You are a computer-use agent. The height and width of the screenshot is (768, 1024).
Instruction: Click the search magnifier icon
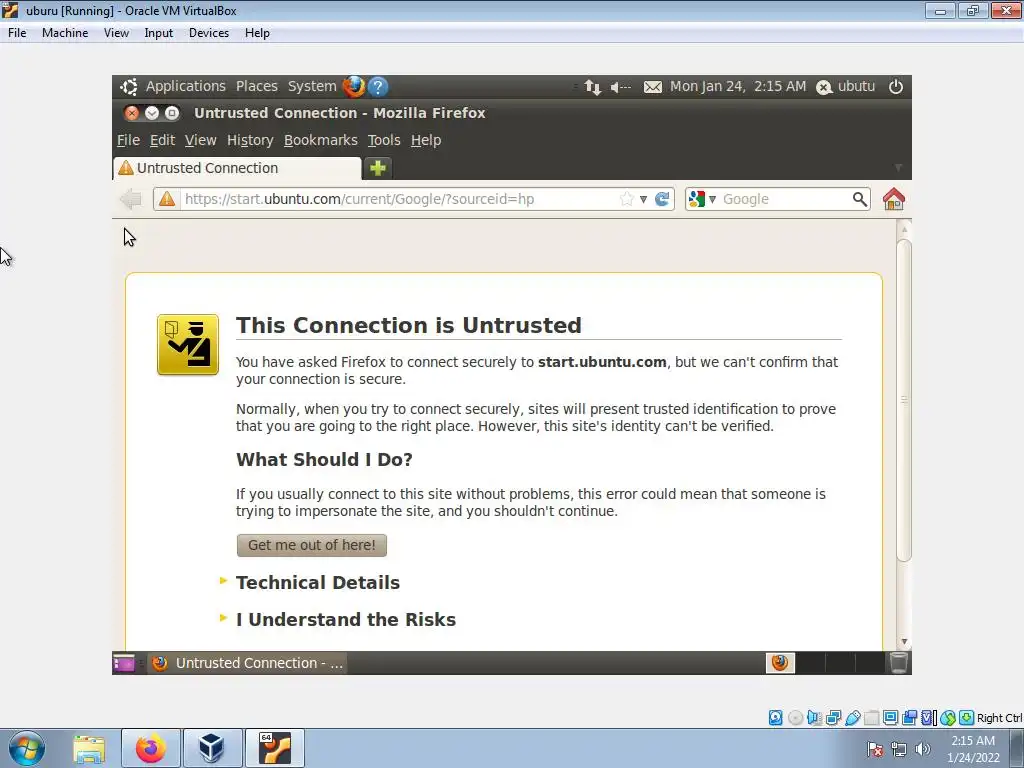tap(860, 199)
